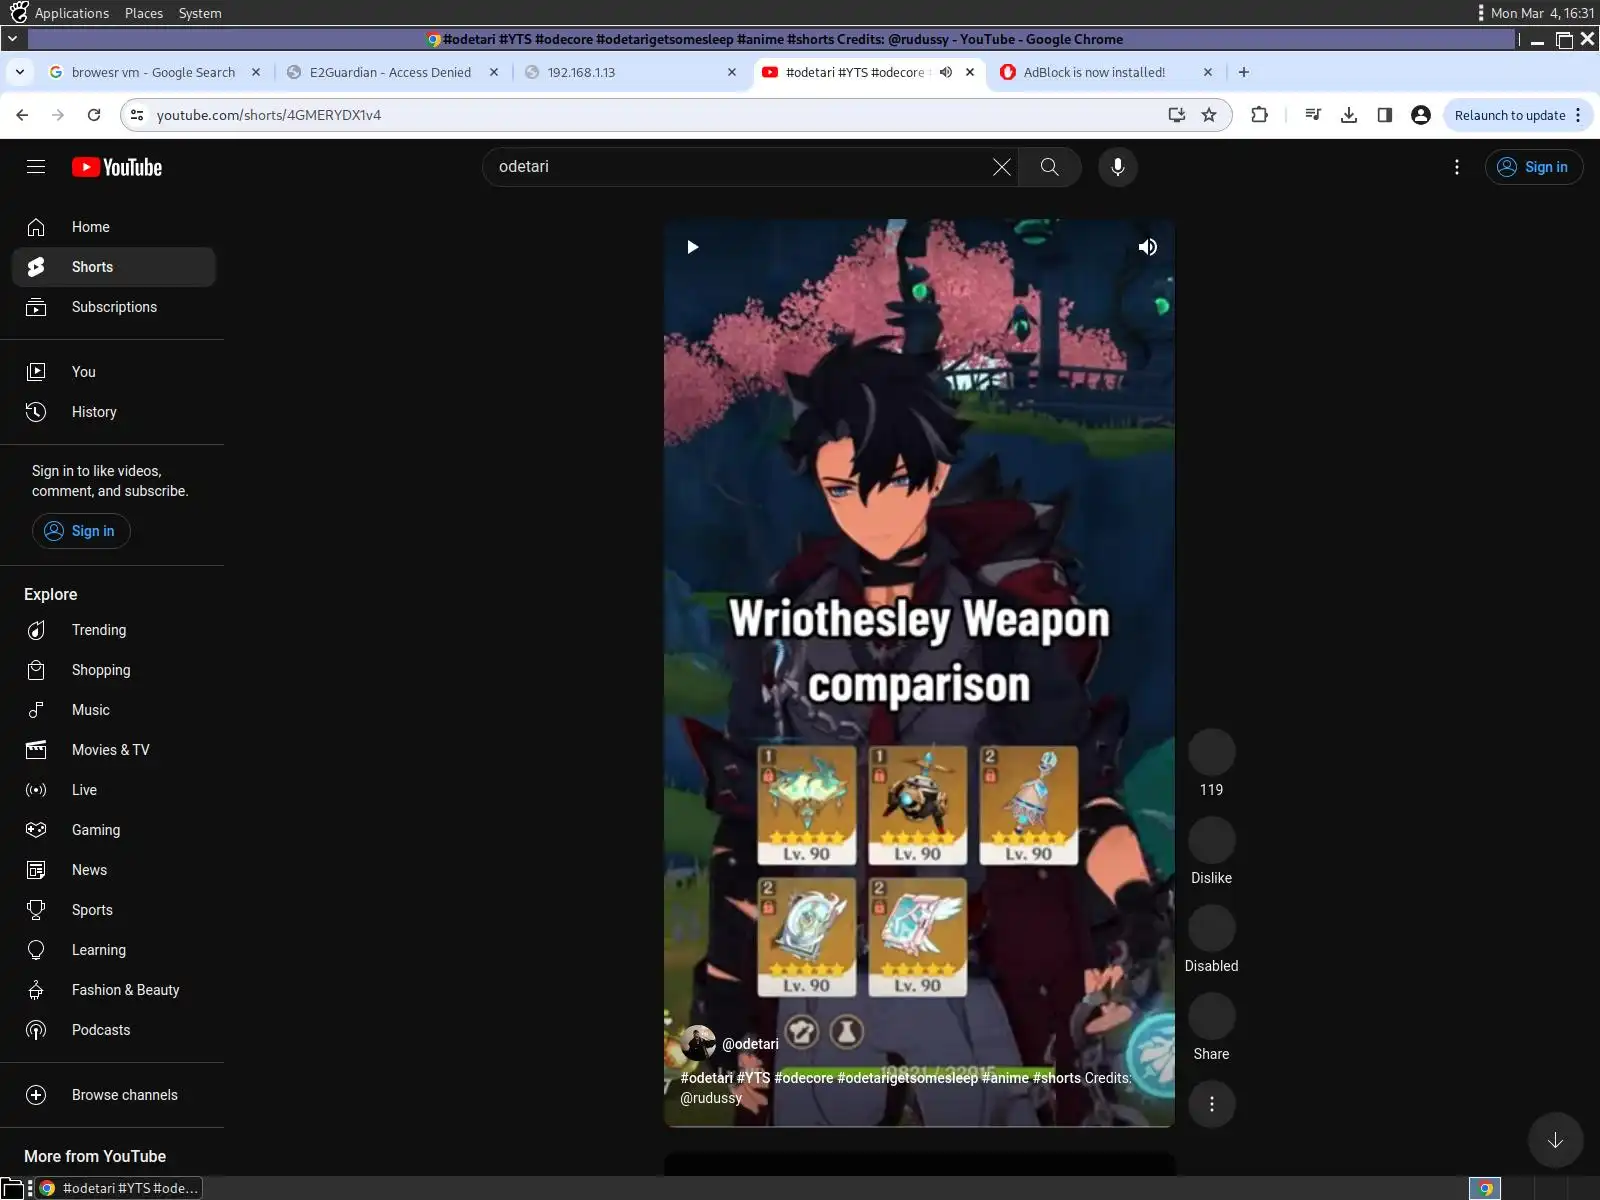Toggle Chrome side panel
This screenshot has height=1200, width=1600.
click(1385, 115)
